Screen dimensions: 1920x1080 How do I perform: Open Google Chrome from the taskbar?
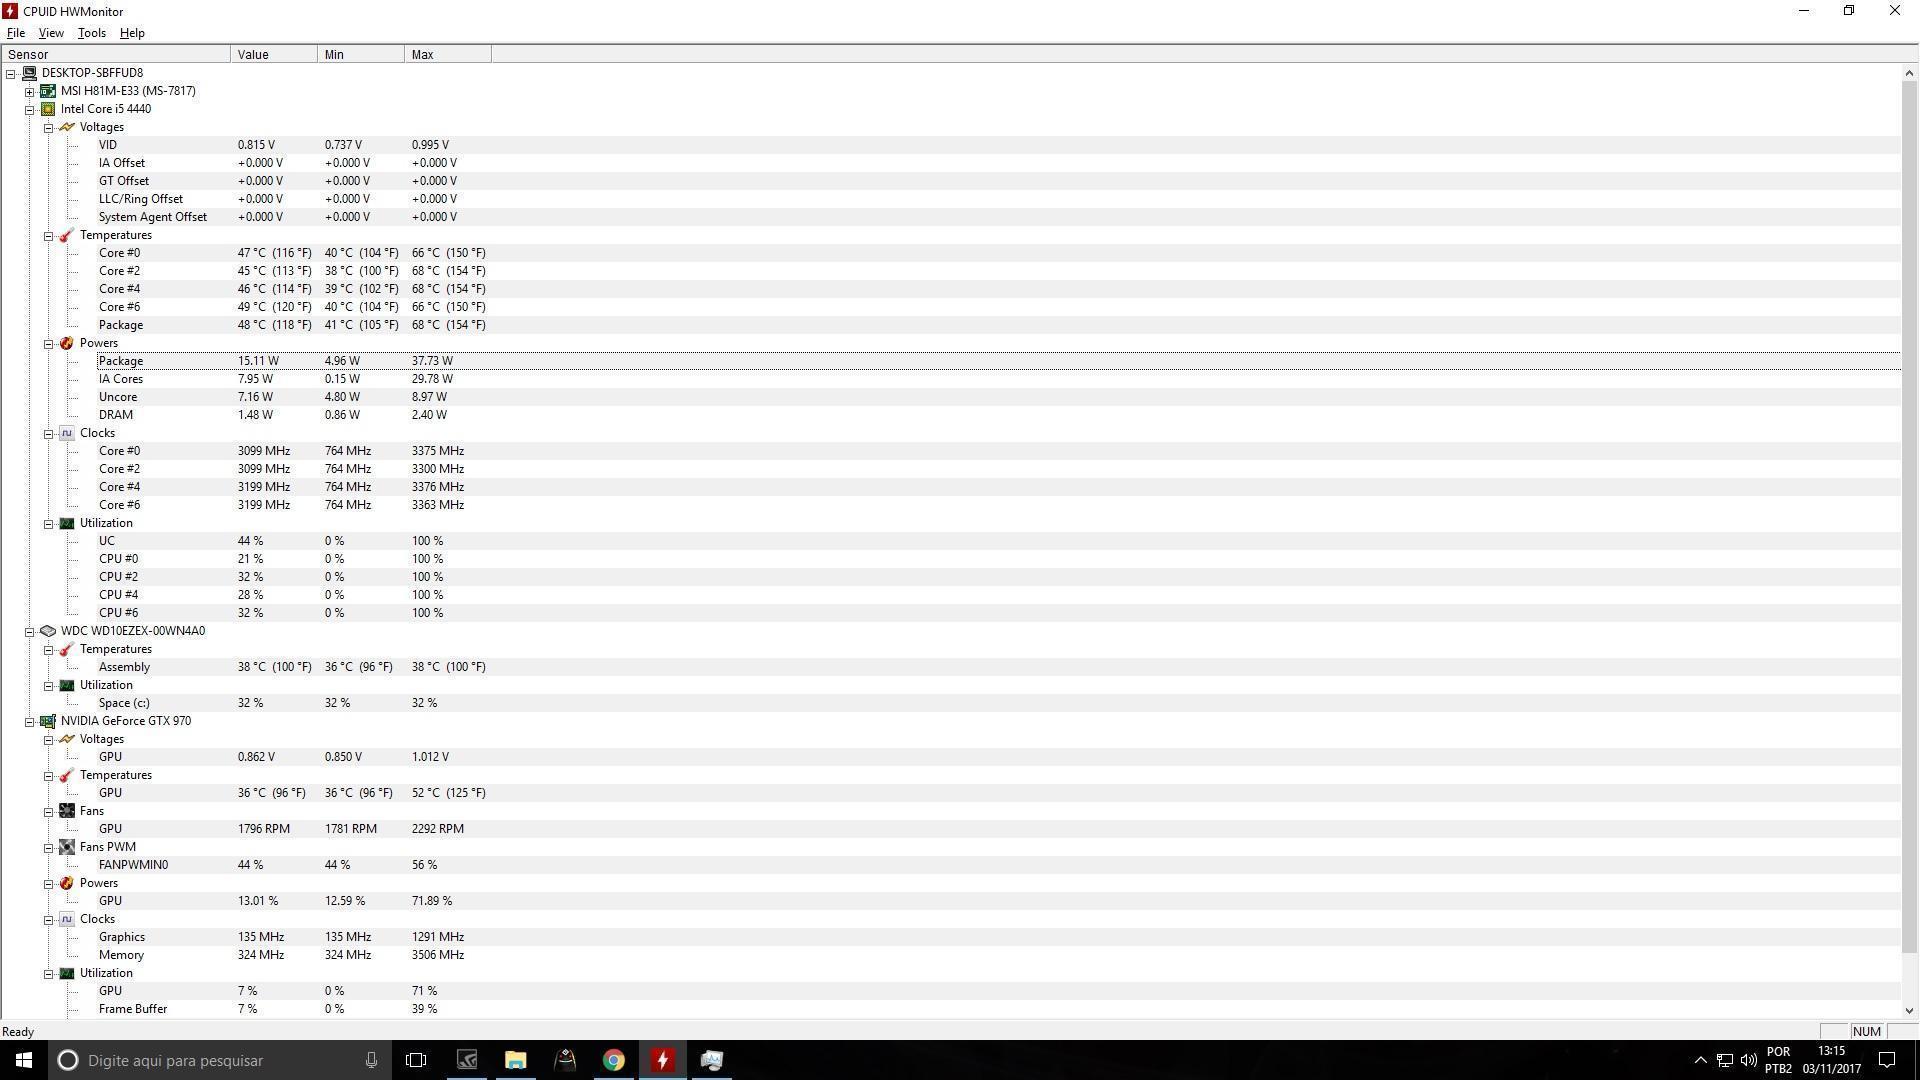tap(613, 1060)
